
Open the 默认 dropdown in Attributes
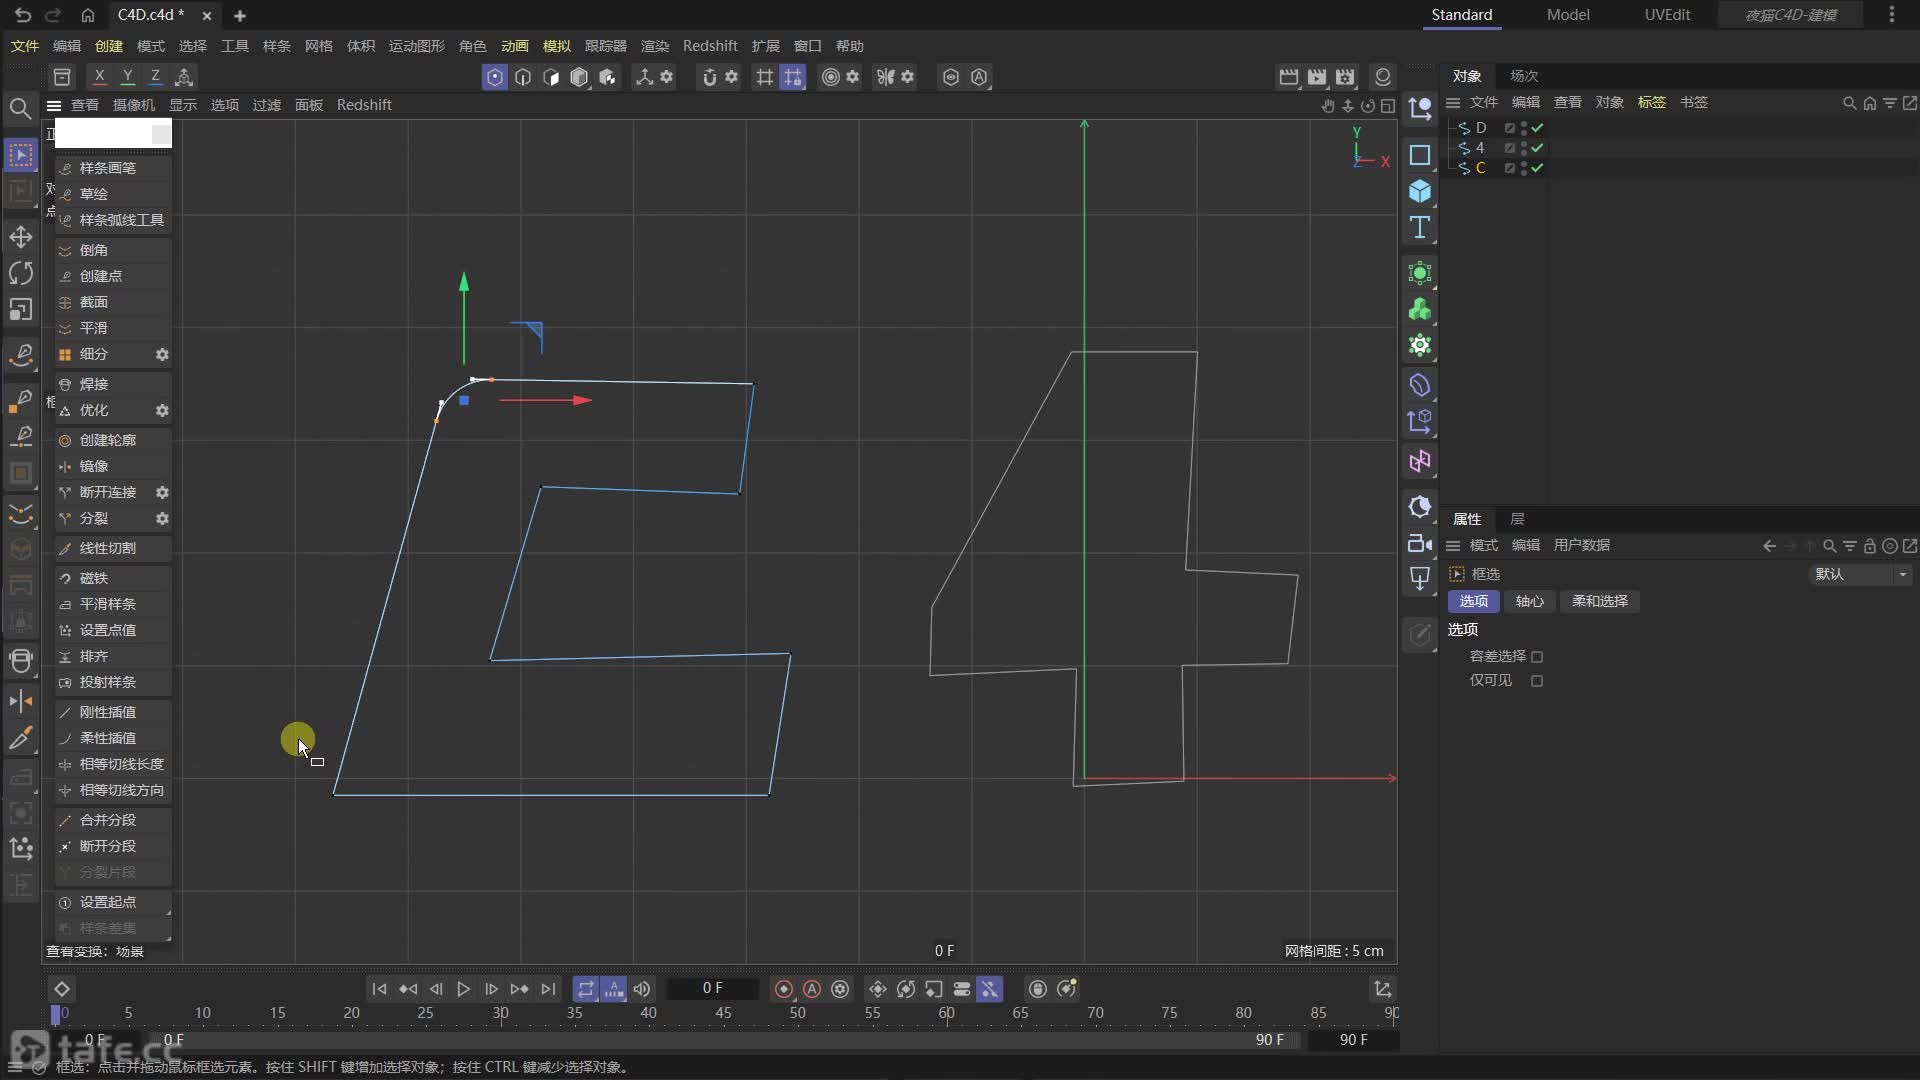1861,574
